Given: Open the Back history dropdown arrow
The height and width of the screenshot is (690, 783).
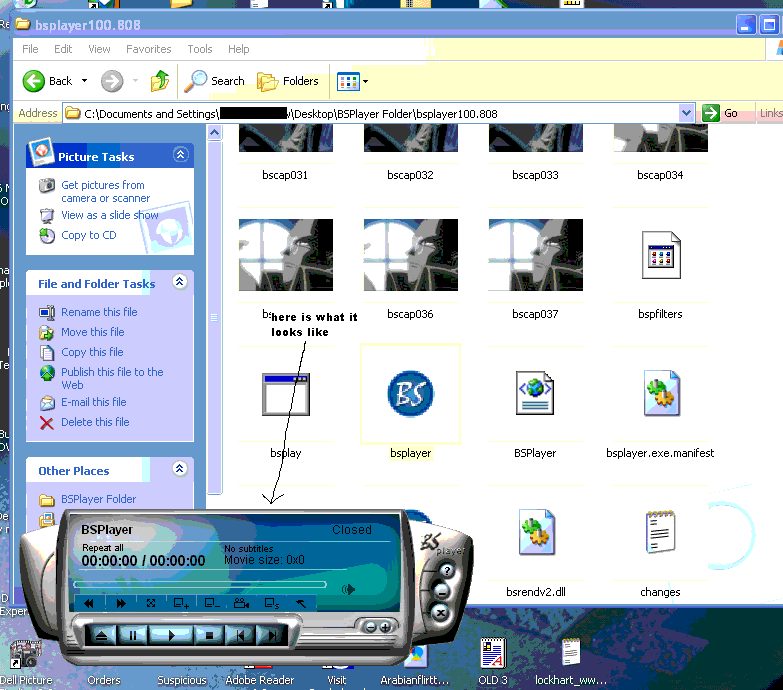Looking at the screenshot, I should click(x=84, y=81).
